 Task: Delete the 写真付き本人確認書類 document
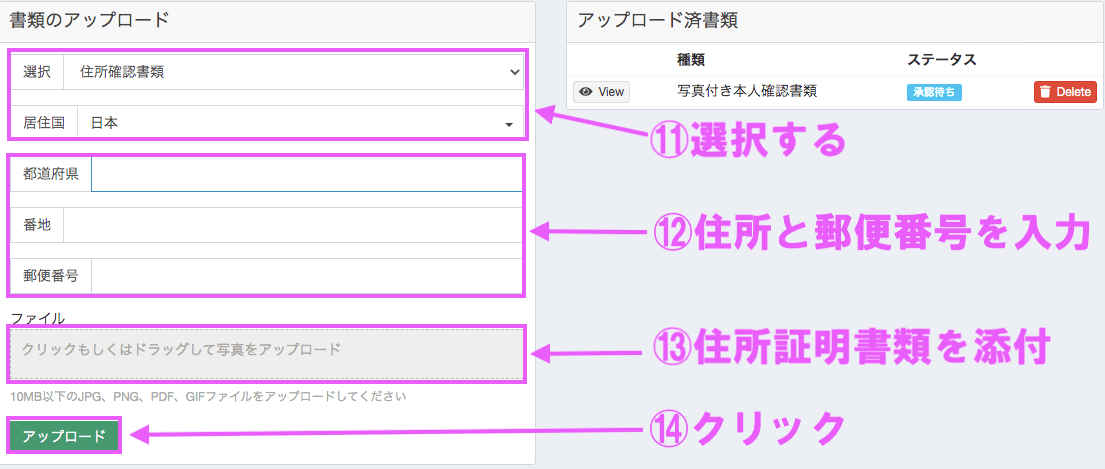(x=1065, y=92)
